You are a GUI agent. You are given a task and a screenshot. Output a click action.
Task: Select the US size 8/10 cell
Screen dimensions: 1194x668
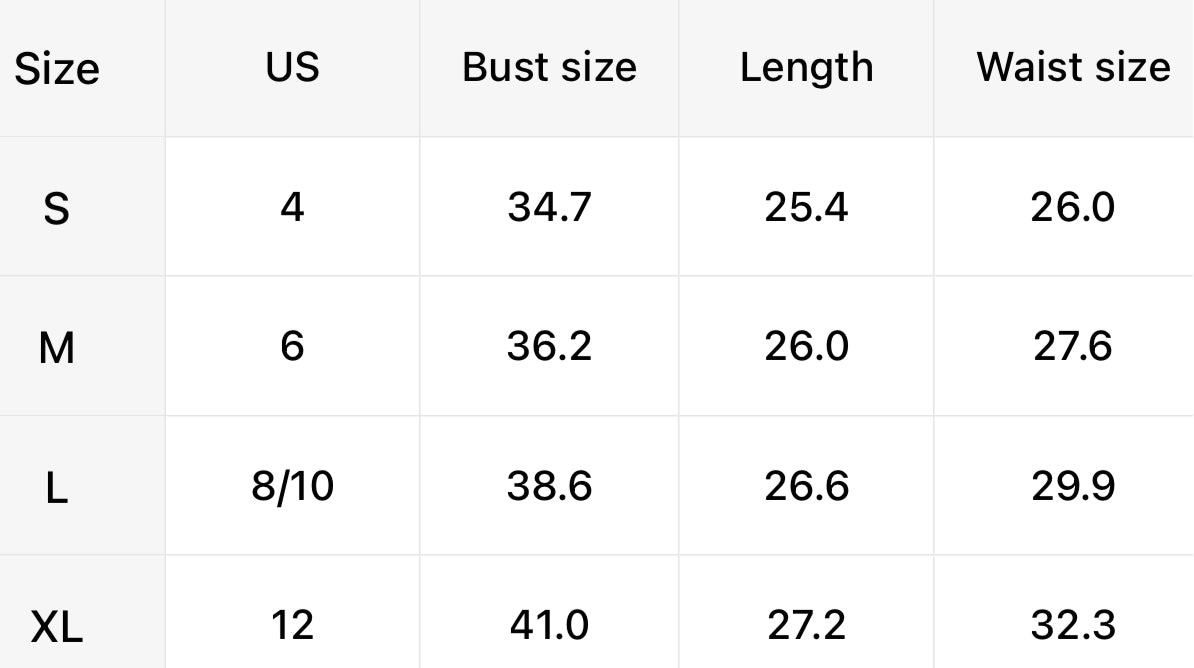pos(292,486)
